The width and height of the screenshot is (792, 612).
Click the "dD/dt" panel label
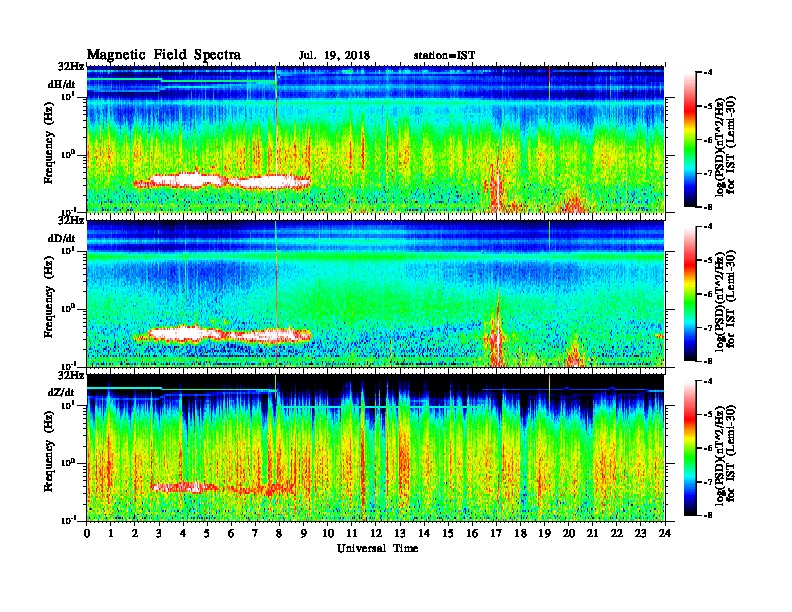[62, 238]
